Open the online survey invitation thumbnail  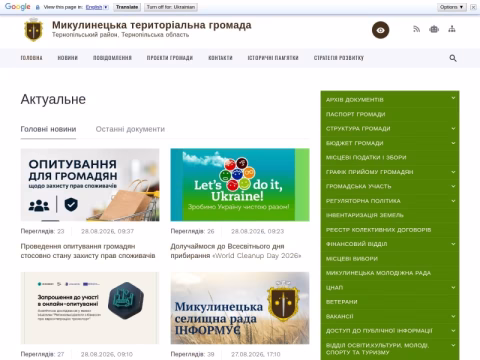pos(90,308)
